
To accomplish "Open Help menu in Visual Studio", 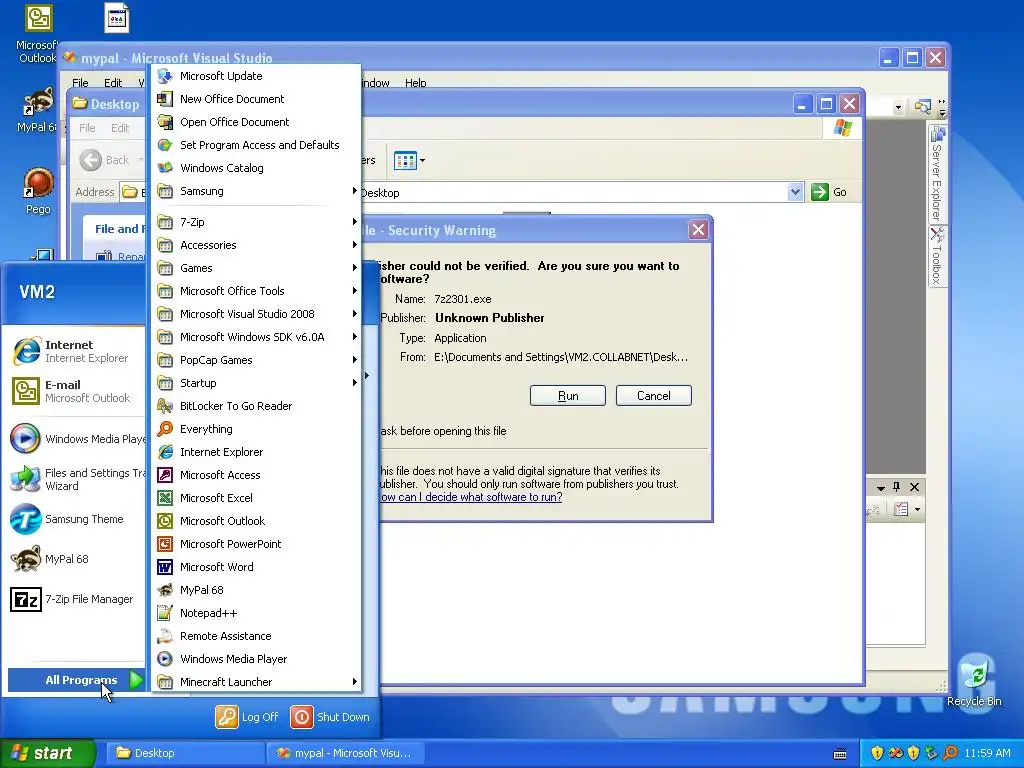I will (x=415, y=83).
